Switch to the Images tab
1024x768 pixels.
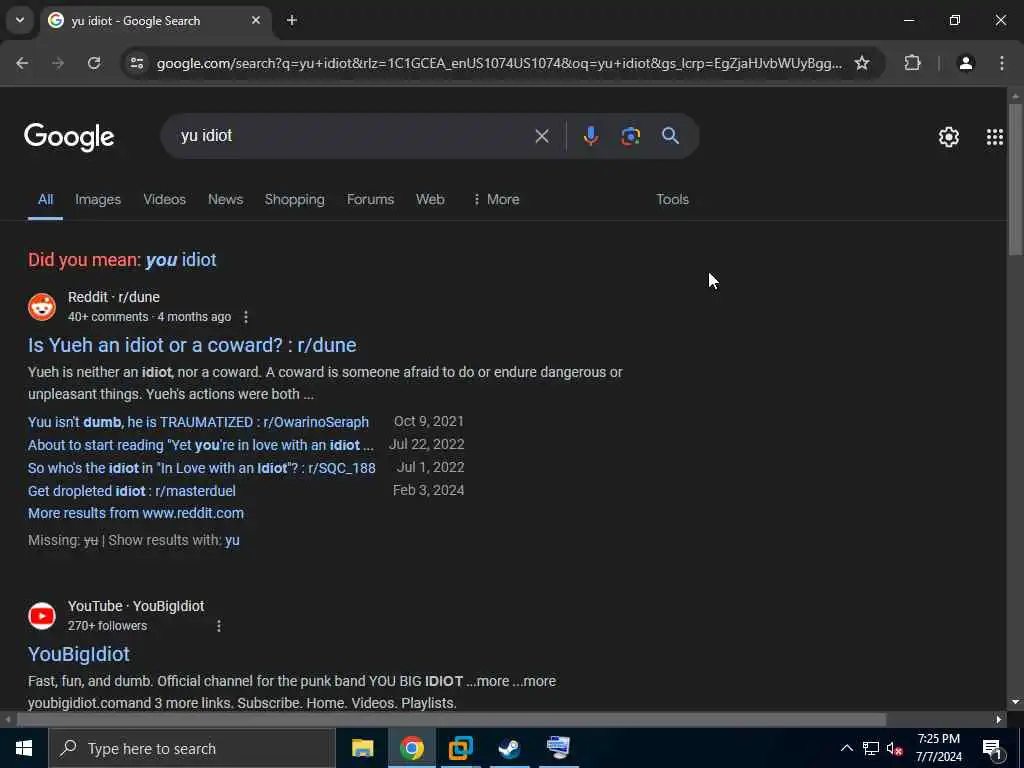tap(98, 199)
